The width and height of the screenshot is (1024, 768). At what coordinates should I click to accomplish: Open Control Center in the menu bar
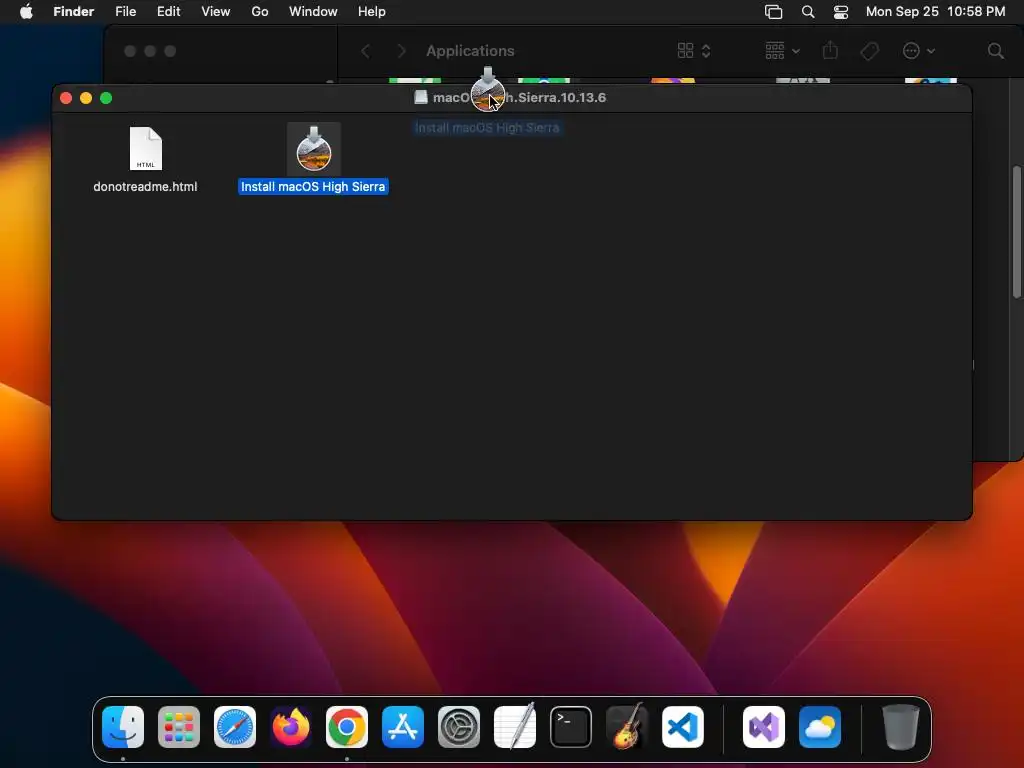841,12
